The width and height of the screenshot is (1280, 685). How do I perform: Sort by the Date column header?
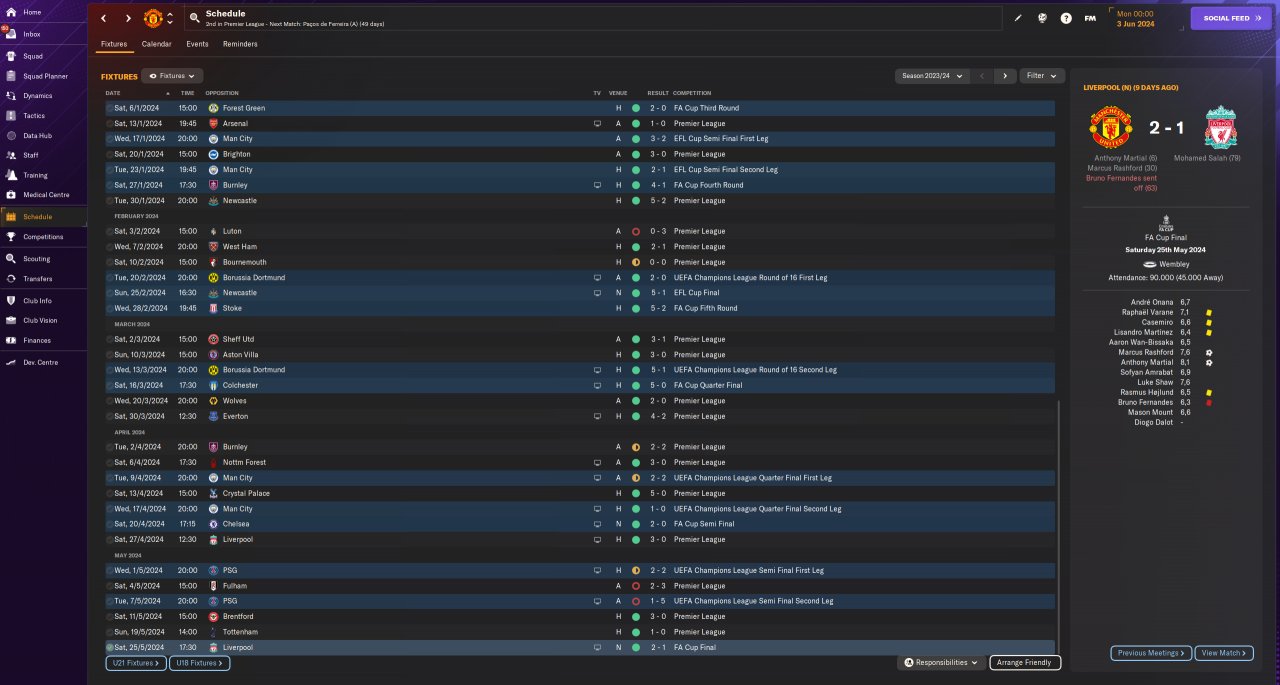click(113, 93)
